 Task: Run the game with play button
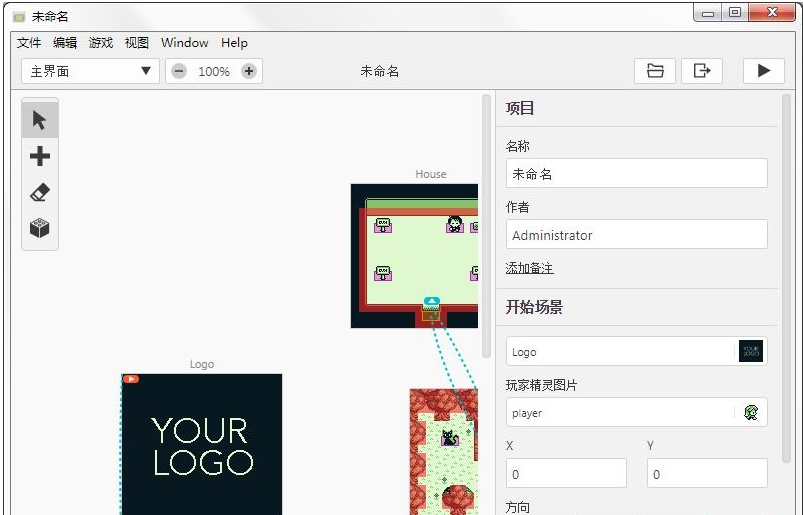[764, 71]
